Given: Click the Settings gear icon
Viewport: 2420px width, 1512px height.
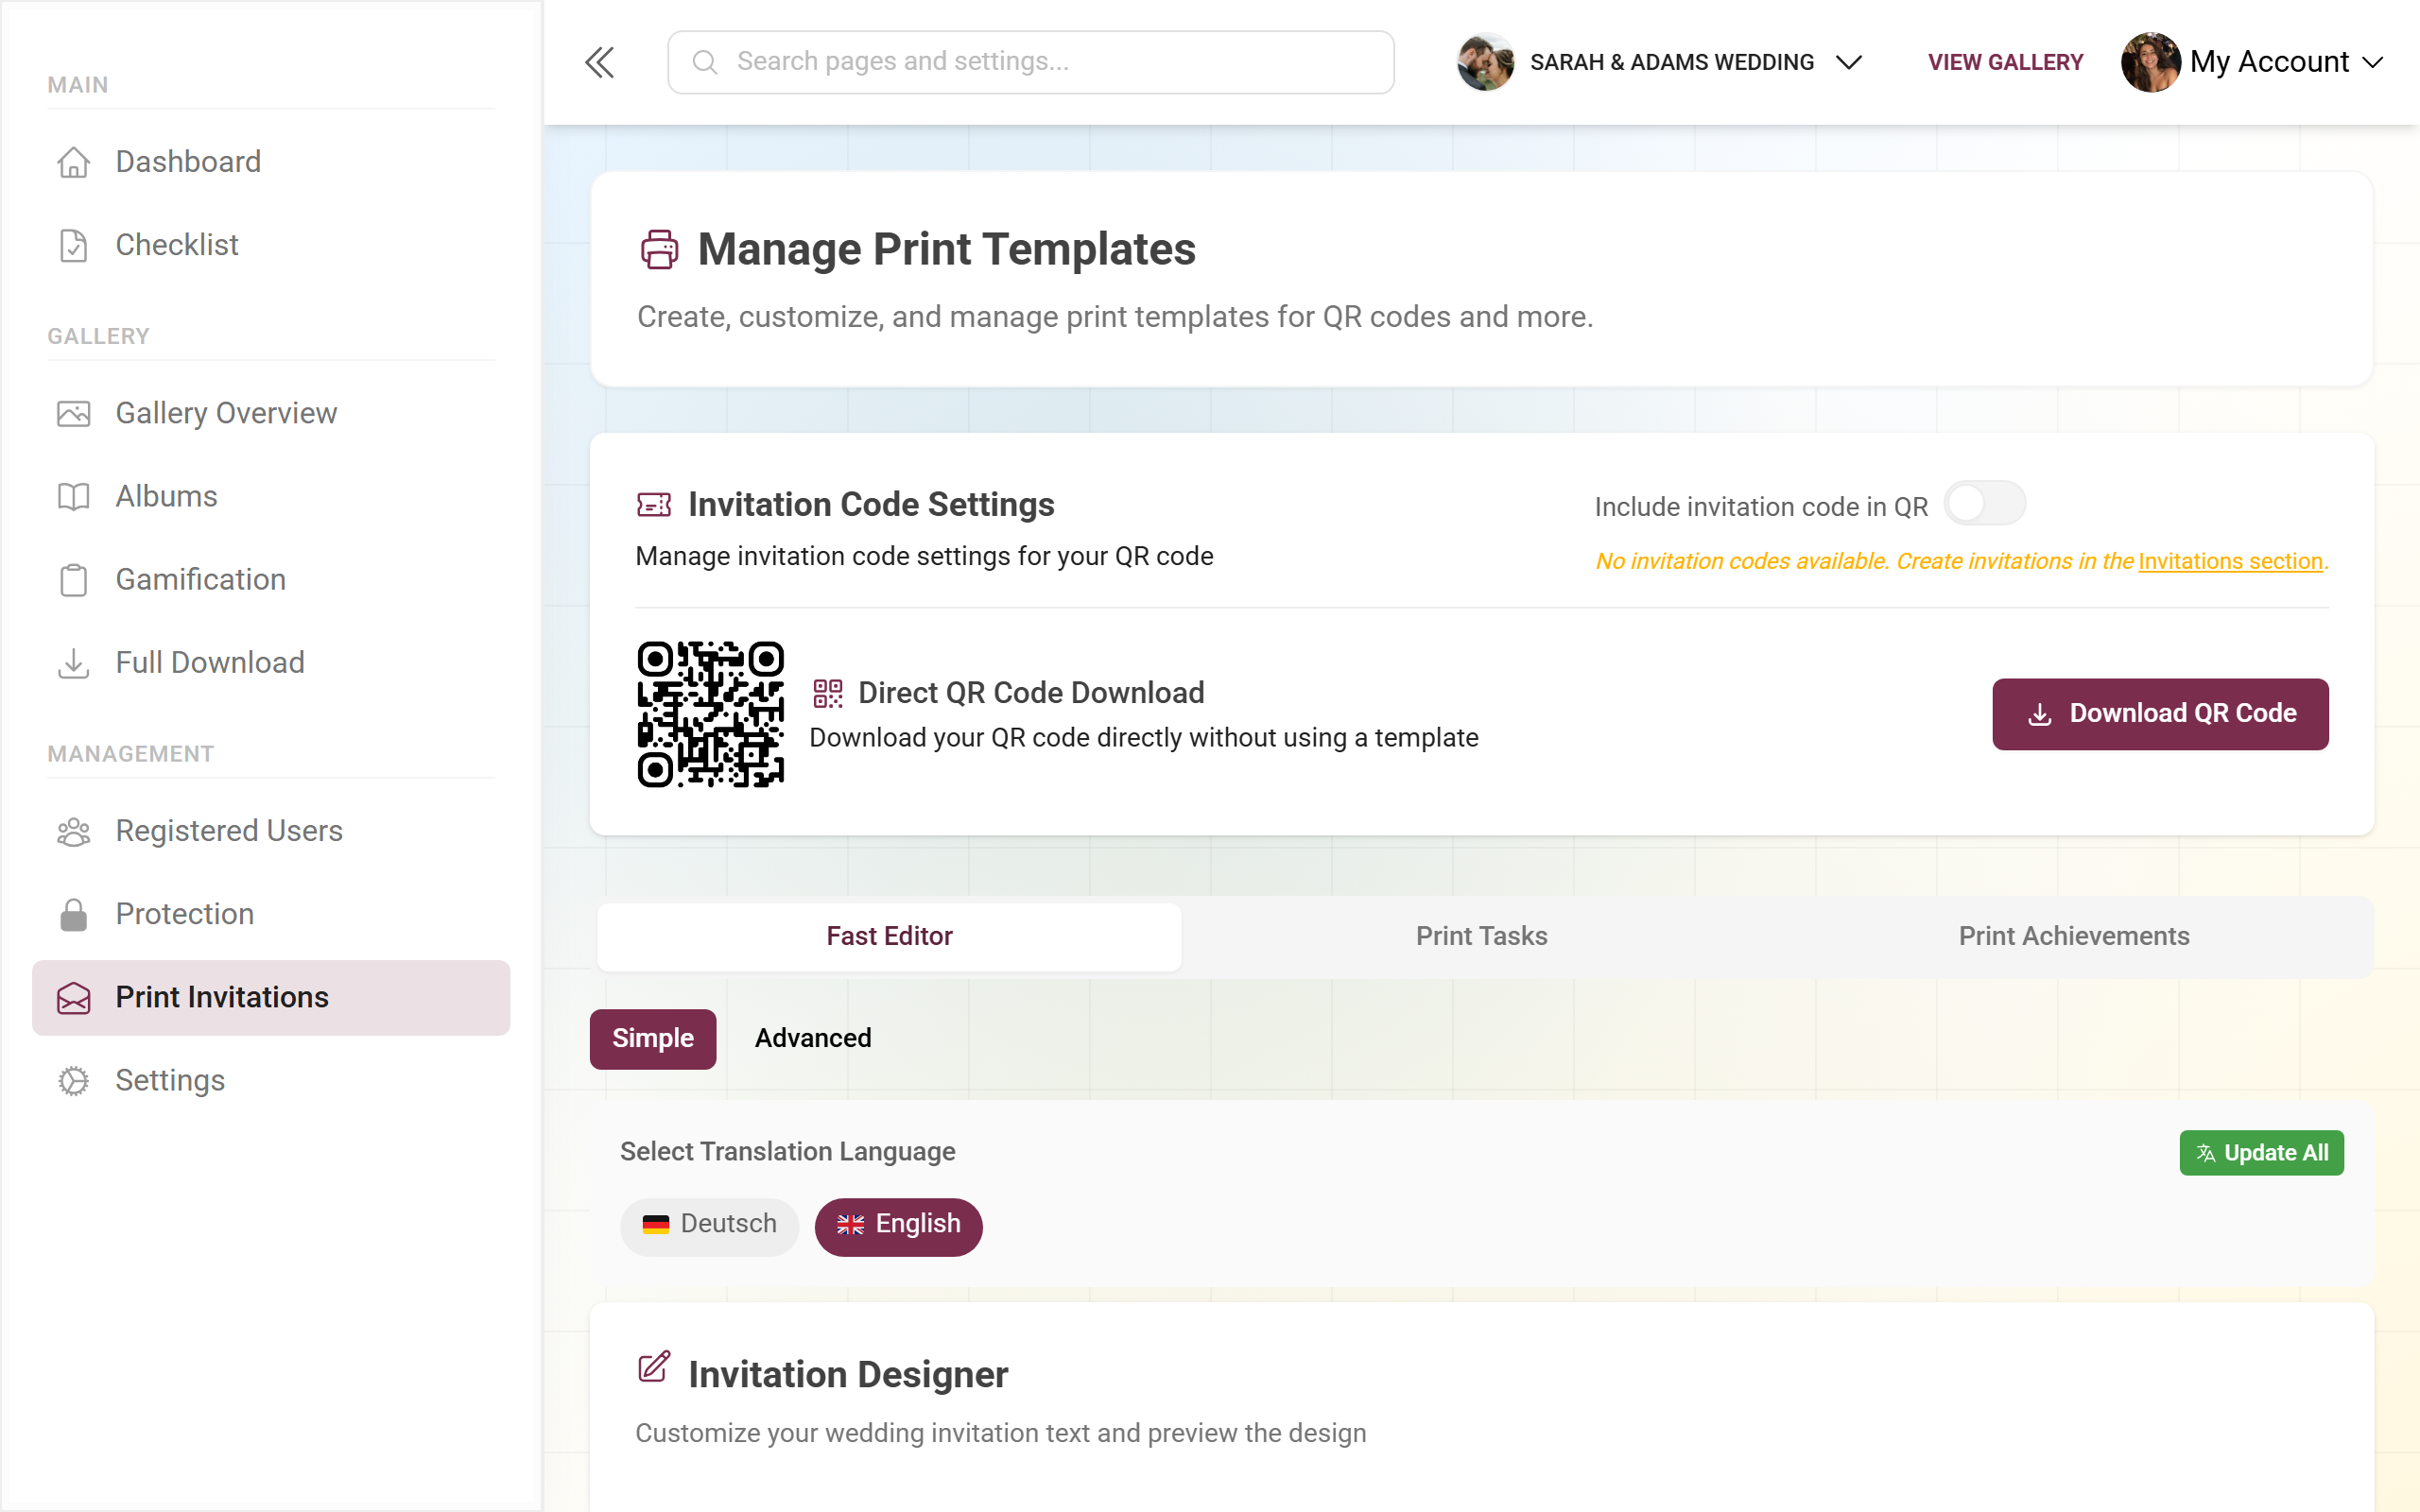Looking at the screenshot, I should tap(73, 1080).
